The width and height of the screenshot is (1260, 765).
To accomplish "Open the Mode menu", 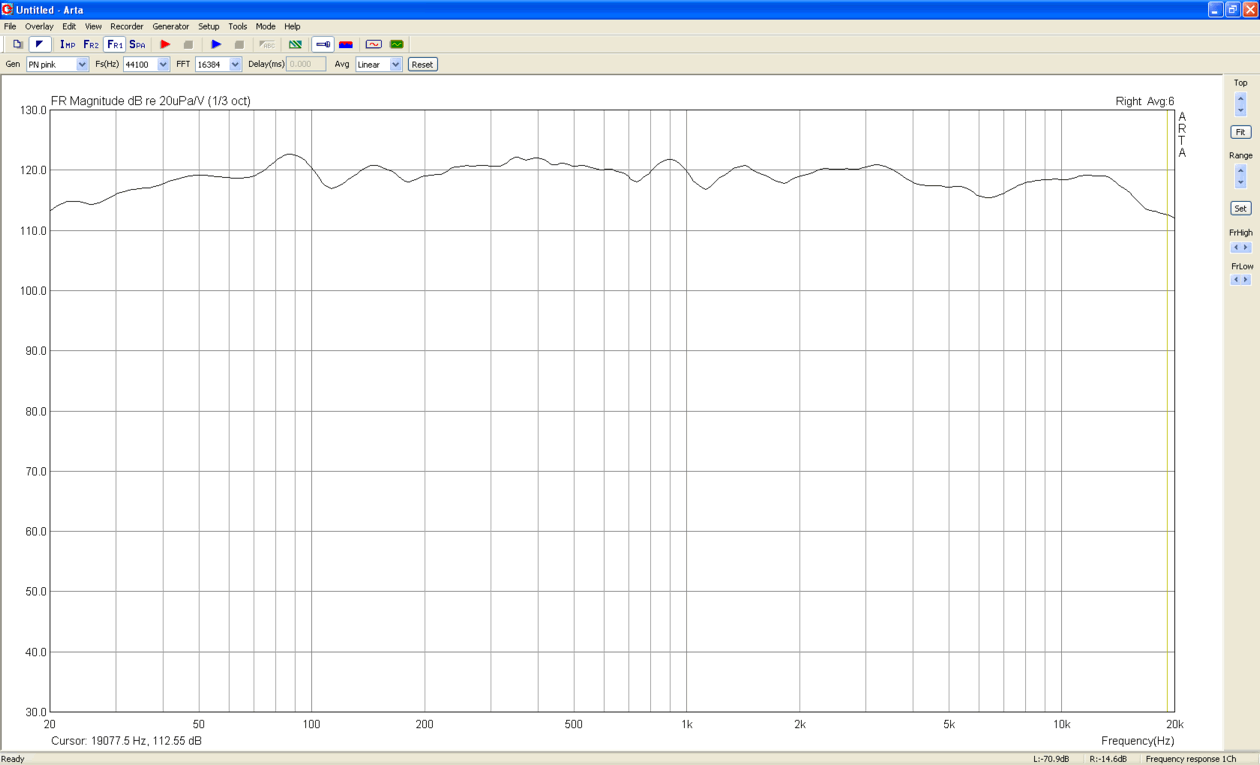I will click(x=265, y=27).
